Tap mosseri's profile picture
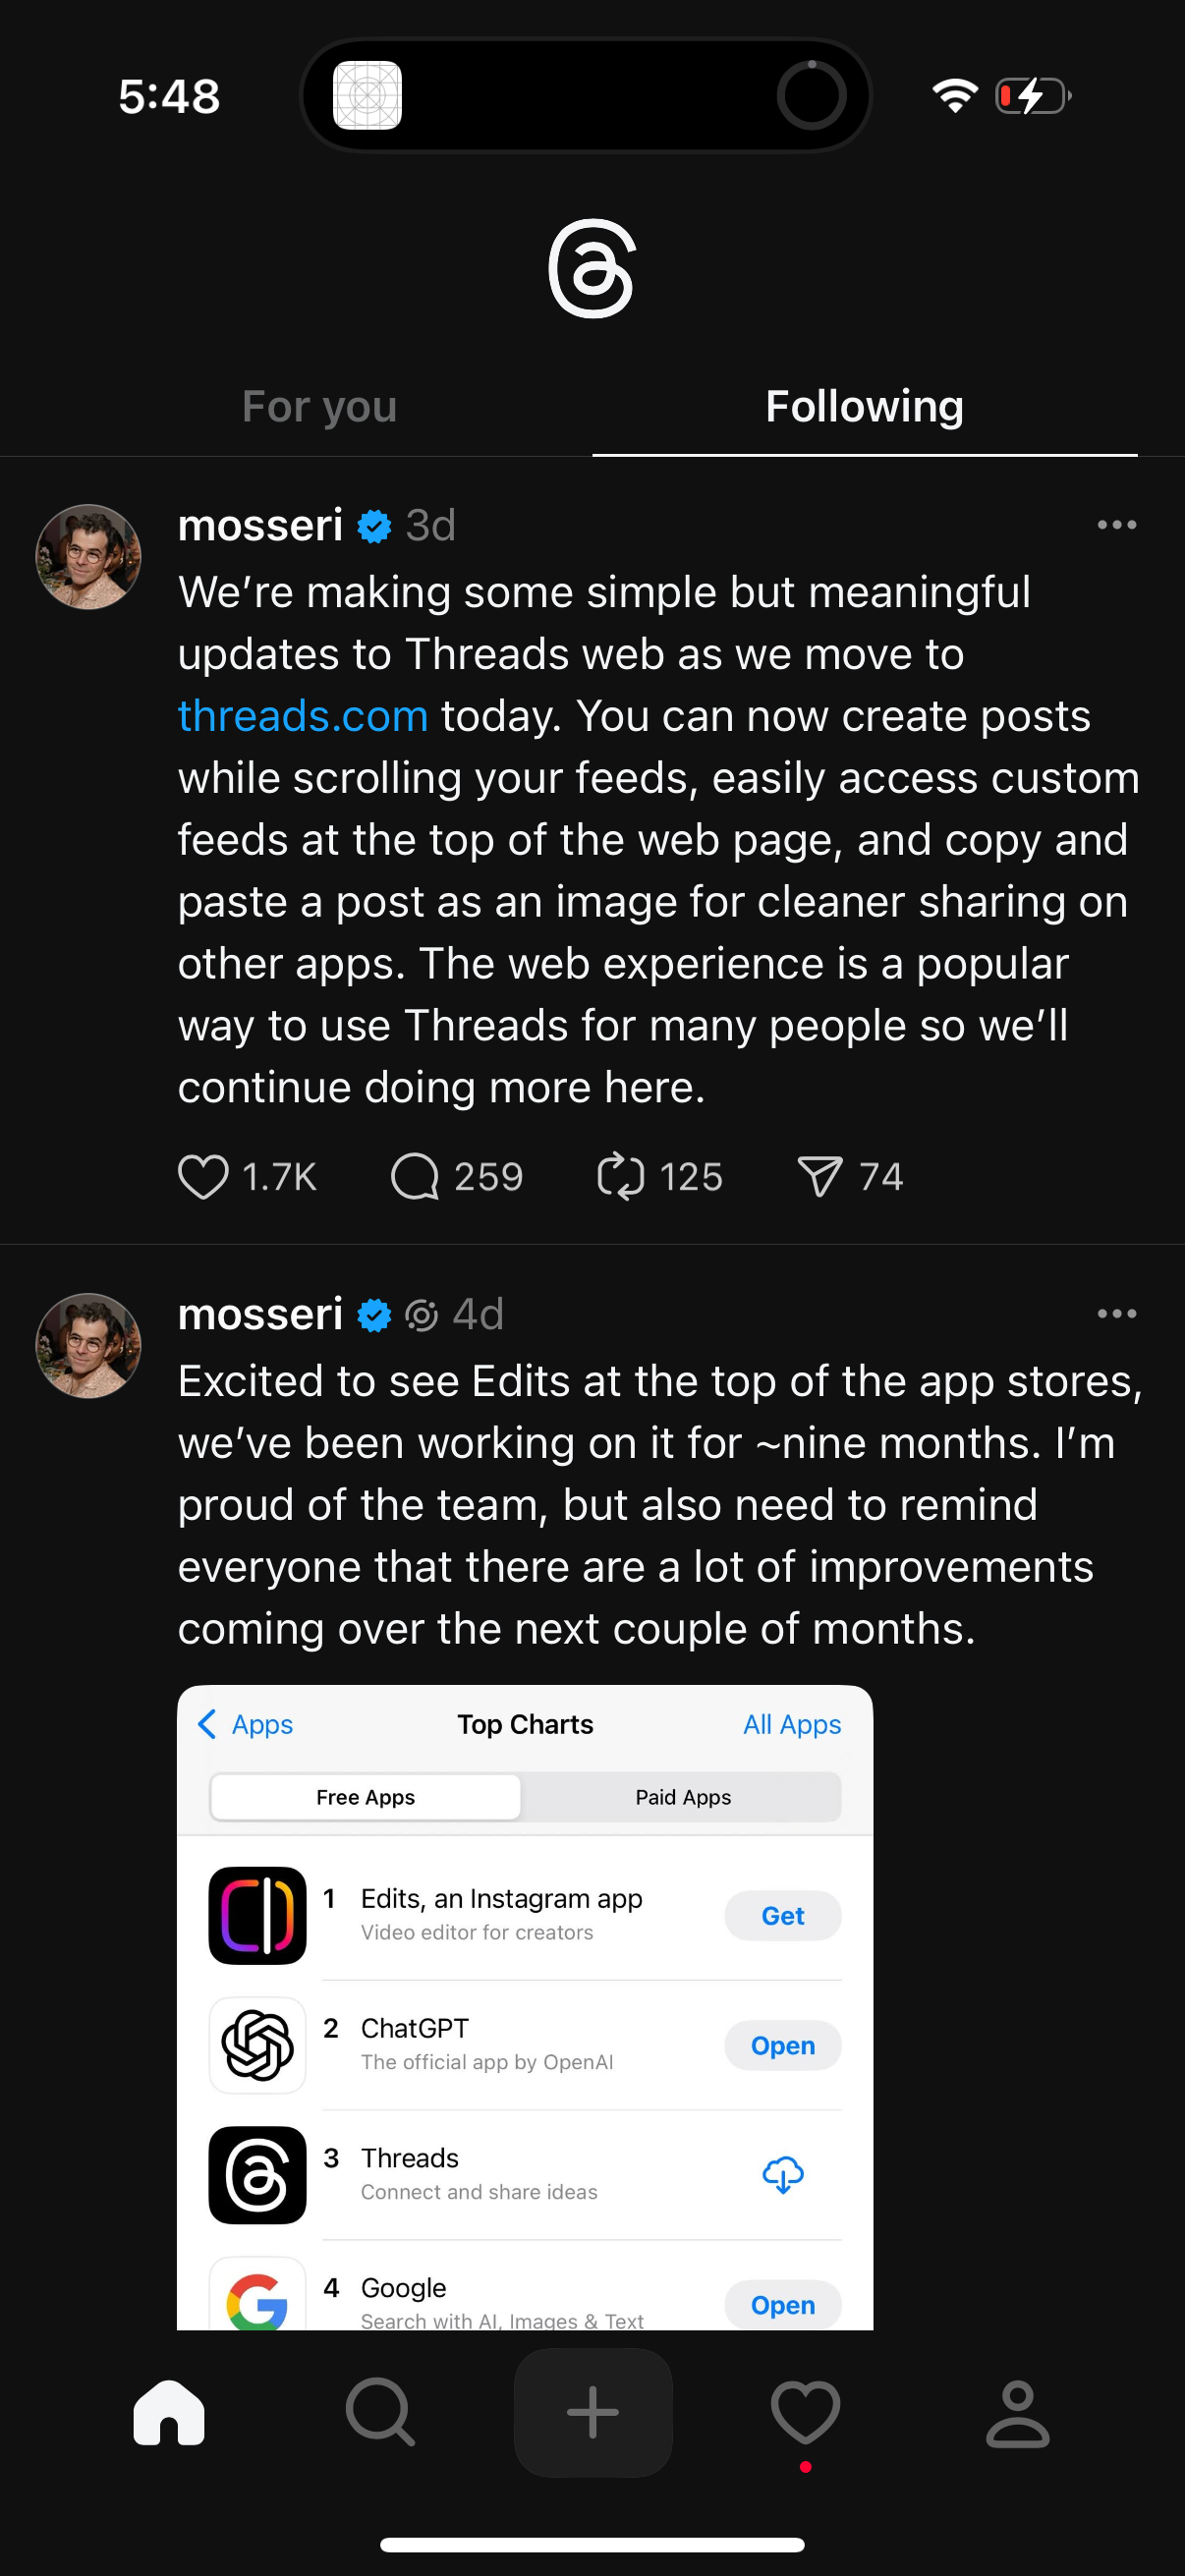The image size is (1185, 2576). (88, 556)
